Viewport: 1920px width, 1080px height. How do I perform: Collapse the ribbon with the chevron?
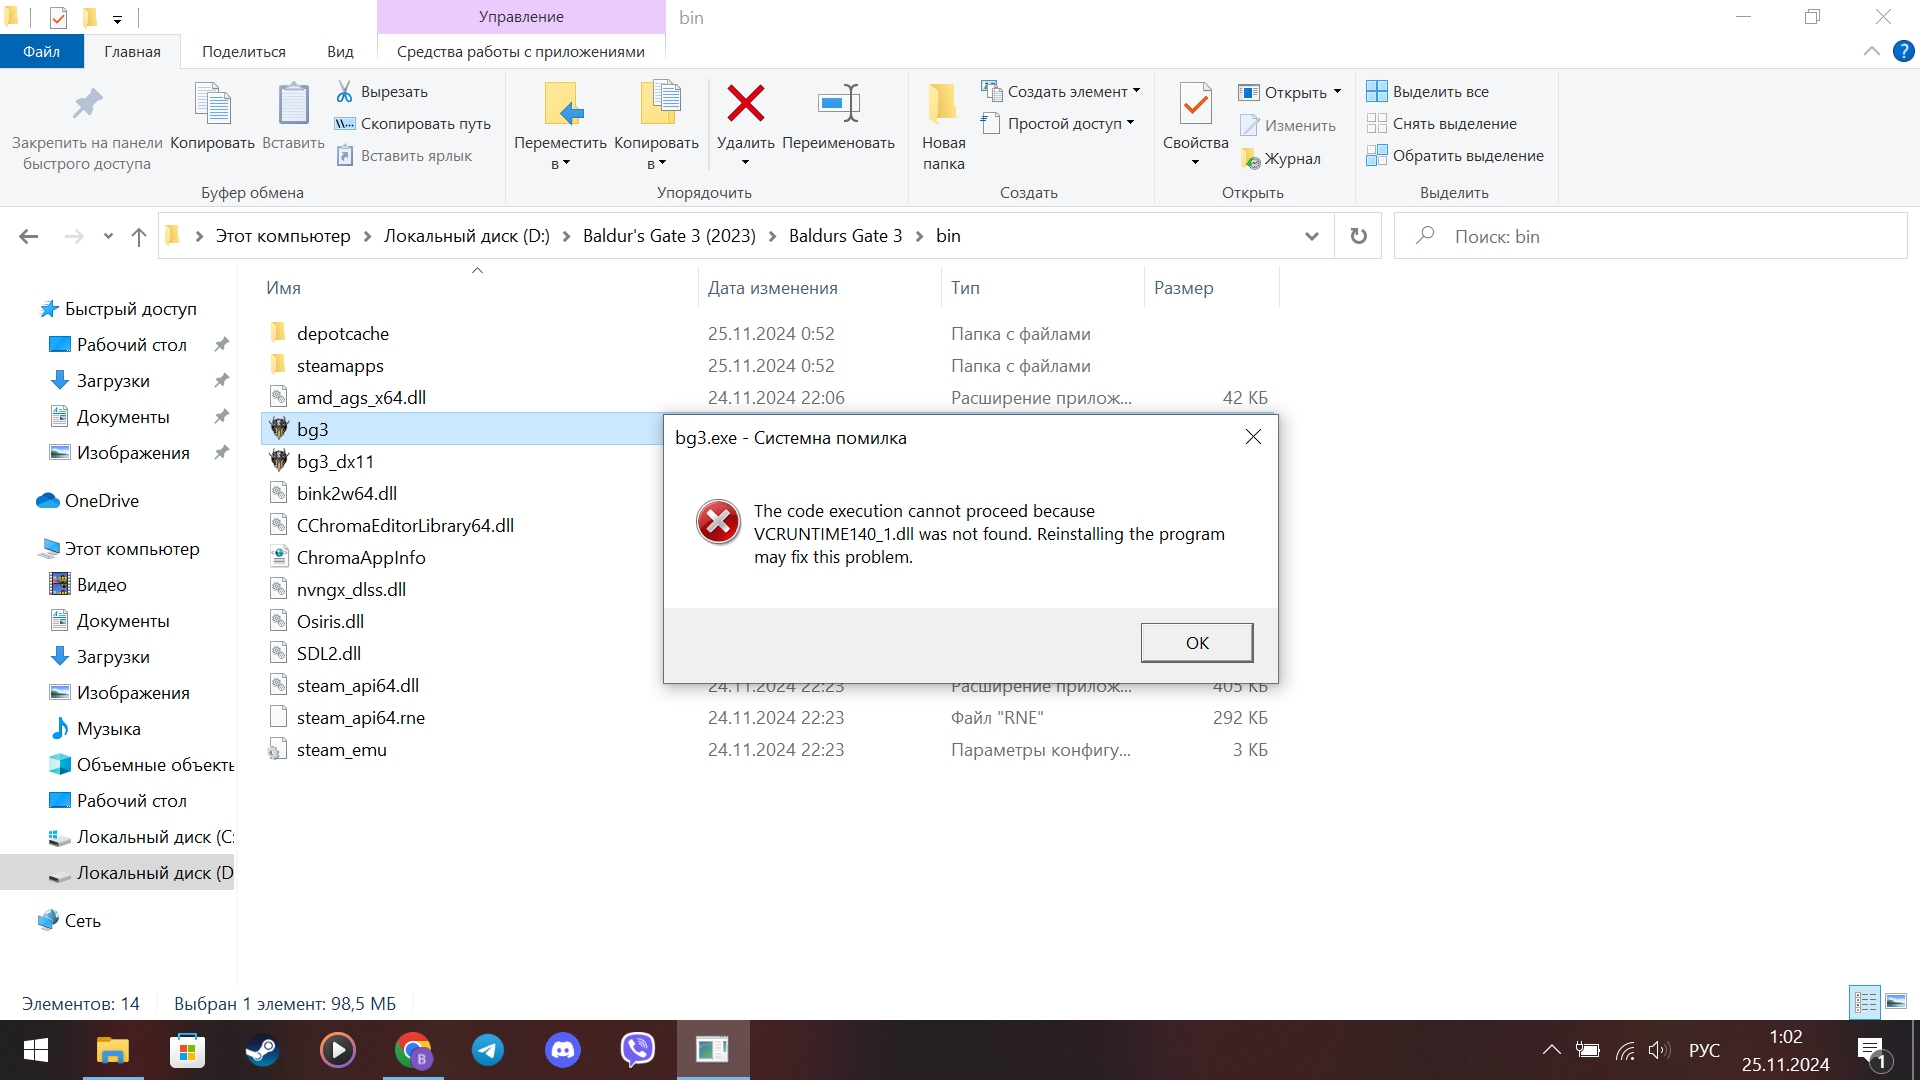coord(1871,51)
